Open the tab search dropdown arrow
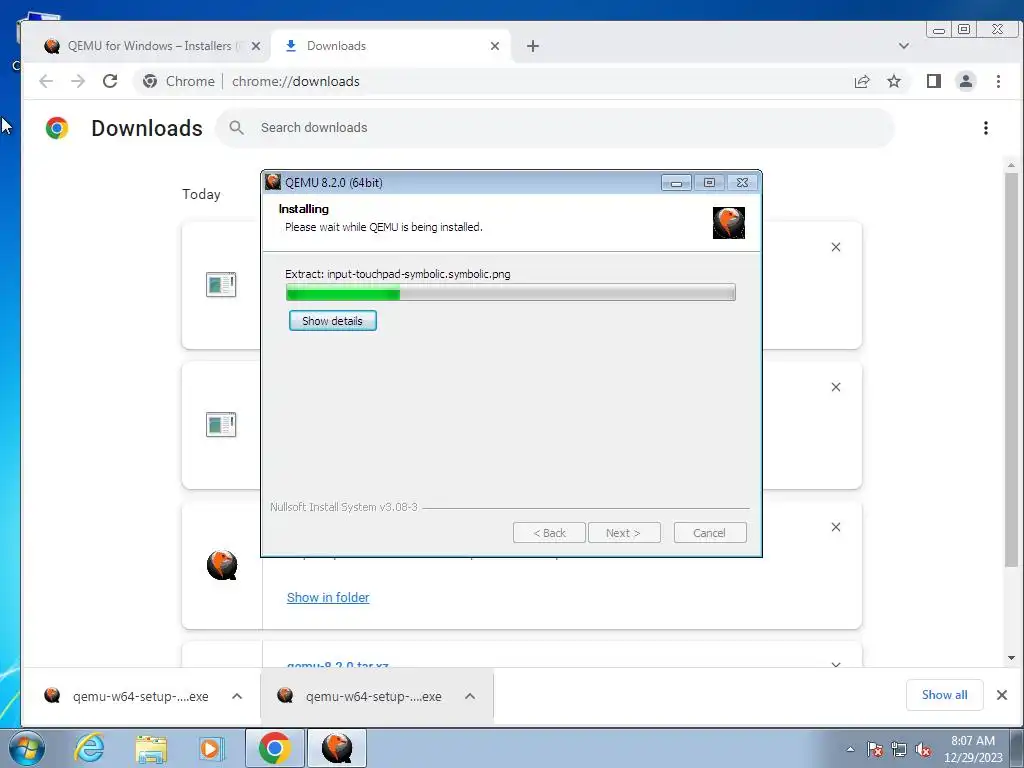 pyautogui.click(x=904, y=46)
